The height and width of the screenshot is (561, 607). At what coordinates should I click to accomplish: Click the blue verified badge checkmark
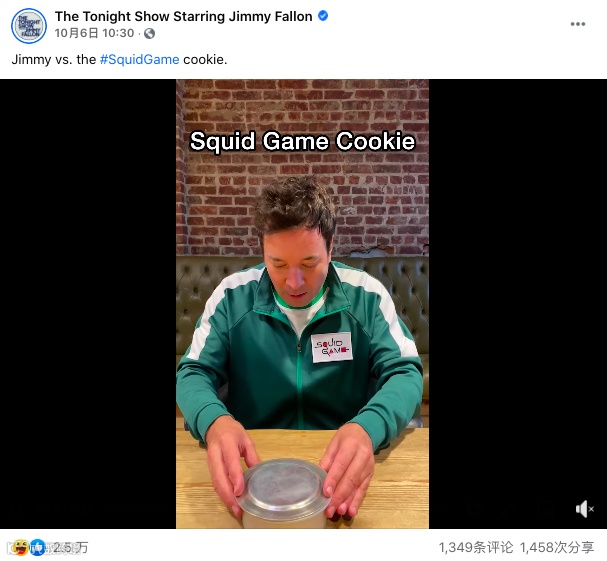[x=323, y=16]
